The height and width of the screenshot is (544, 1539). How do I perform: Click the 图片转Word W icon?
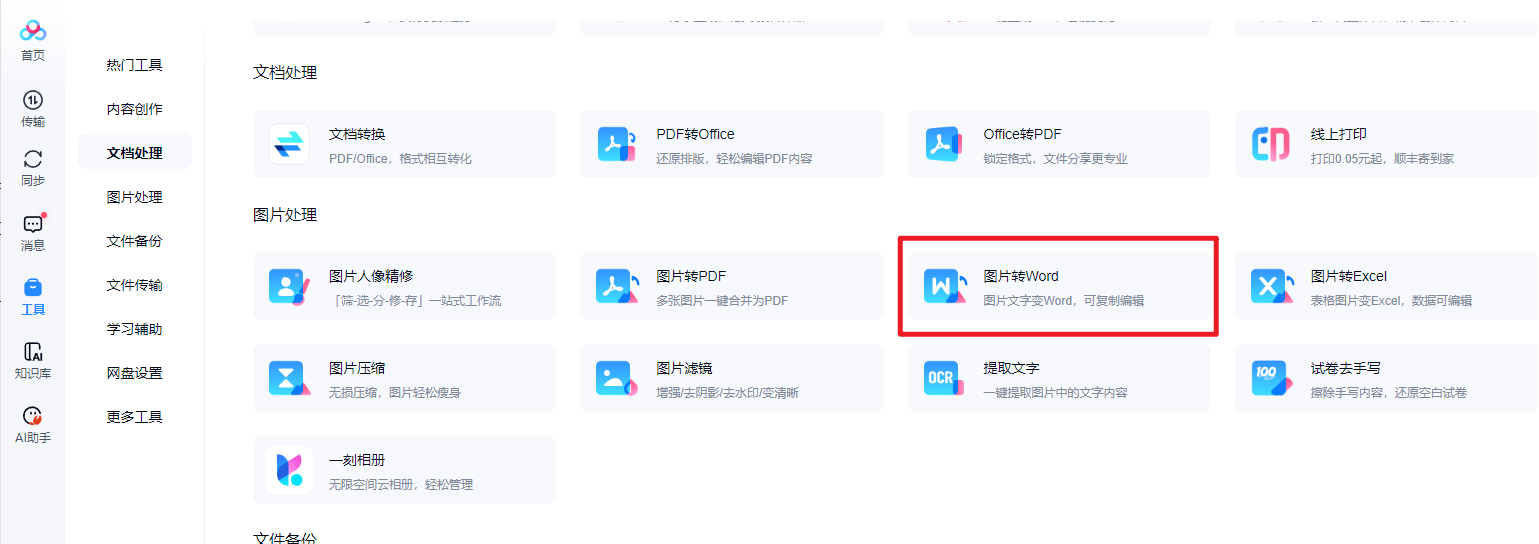coord(944,286)
